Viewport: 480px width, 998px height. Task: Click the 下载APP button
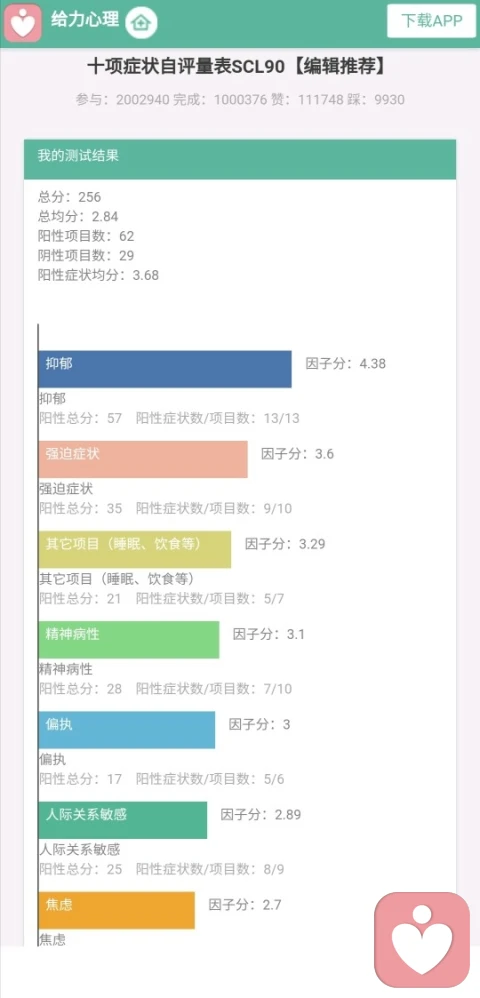click(x=432, y=20)
